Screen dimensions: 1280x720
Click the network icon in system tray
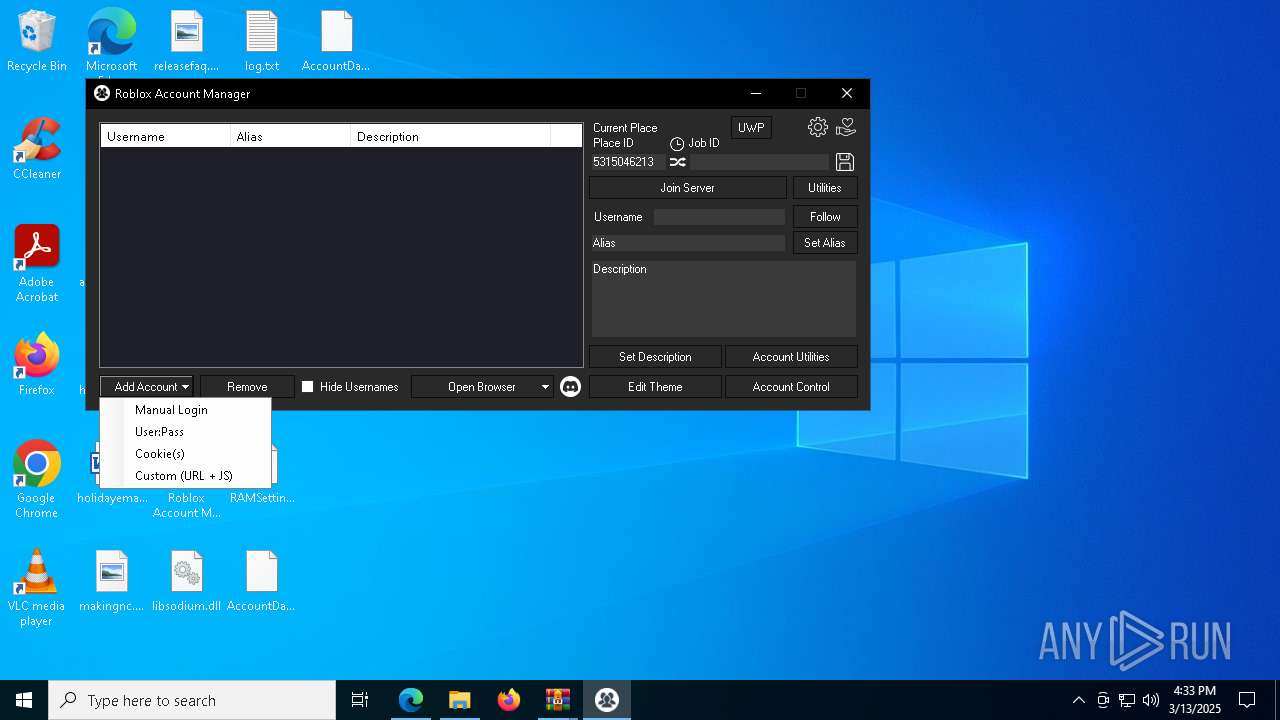[x=1127, y=700]
